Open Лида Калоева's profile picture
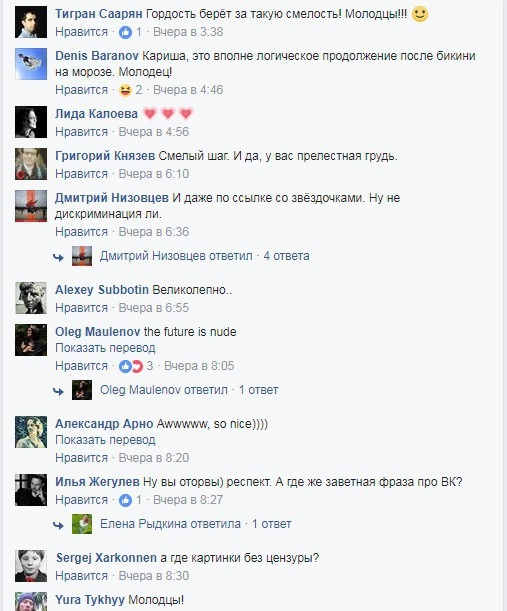 click(x=31, y=122)
